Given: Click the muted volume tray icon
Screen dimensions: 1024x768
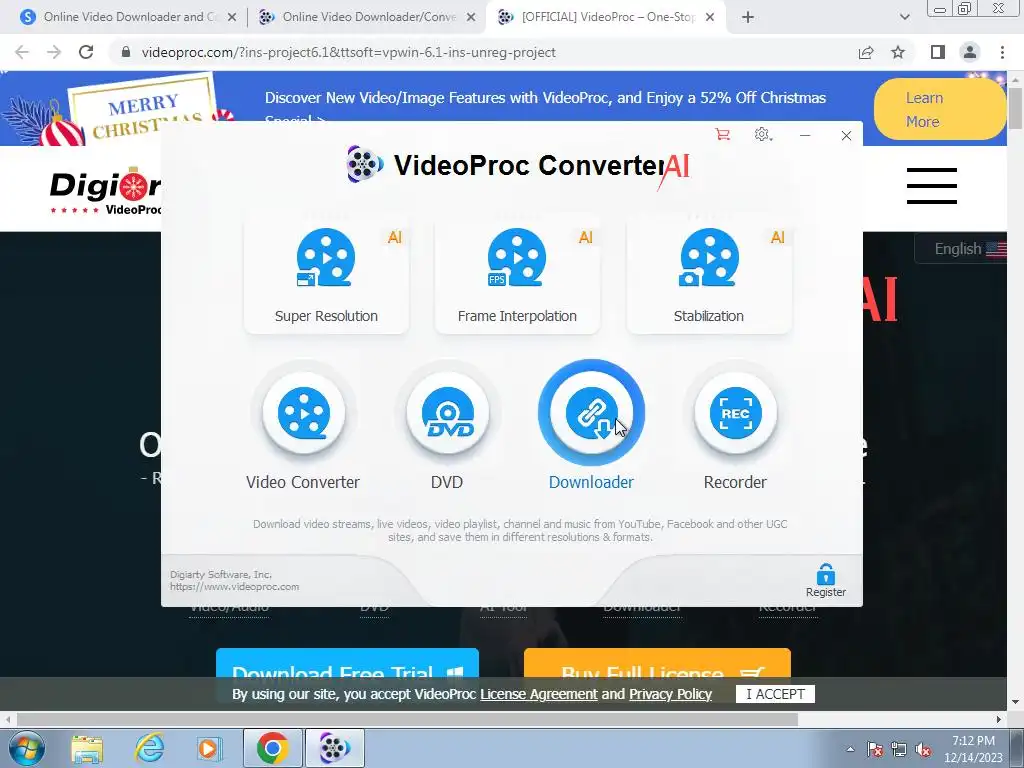Looking at the screenshot, I should [x=923, y=750].
